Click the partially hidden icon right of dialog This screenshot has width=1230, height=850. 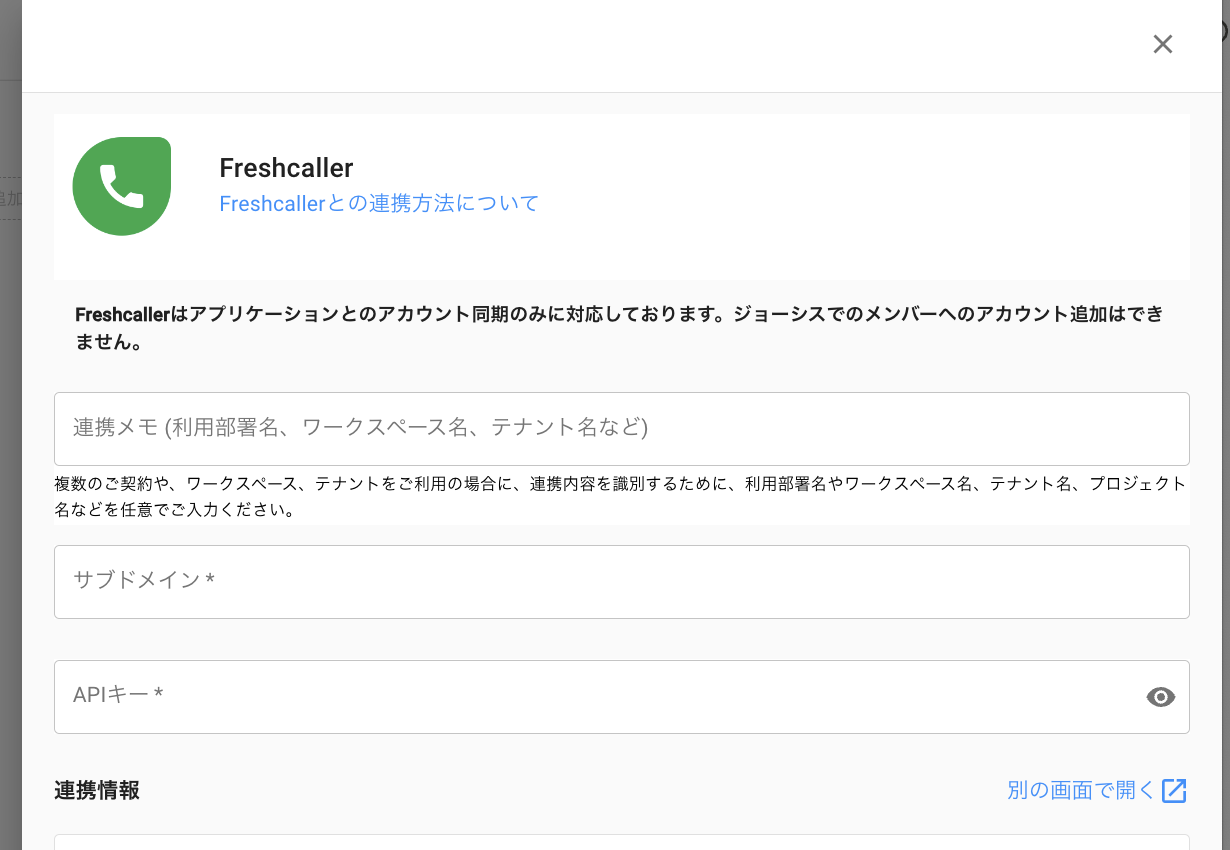click(x=1225, y=30)
